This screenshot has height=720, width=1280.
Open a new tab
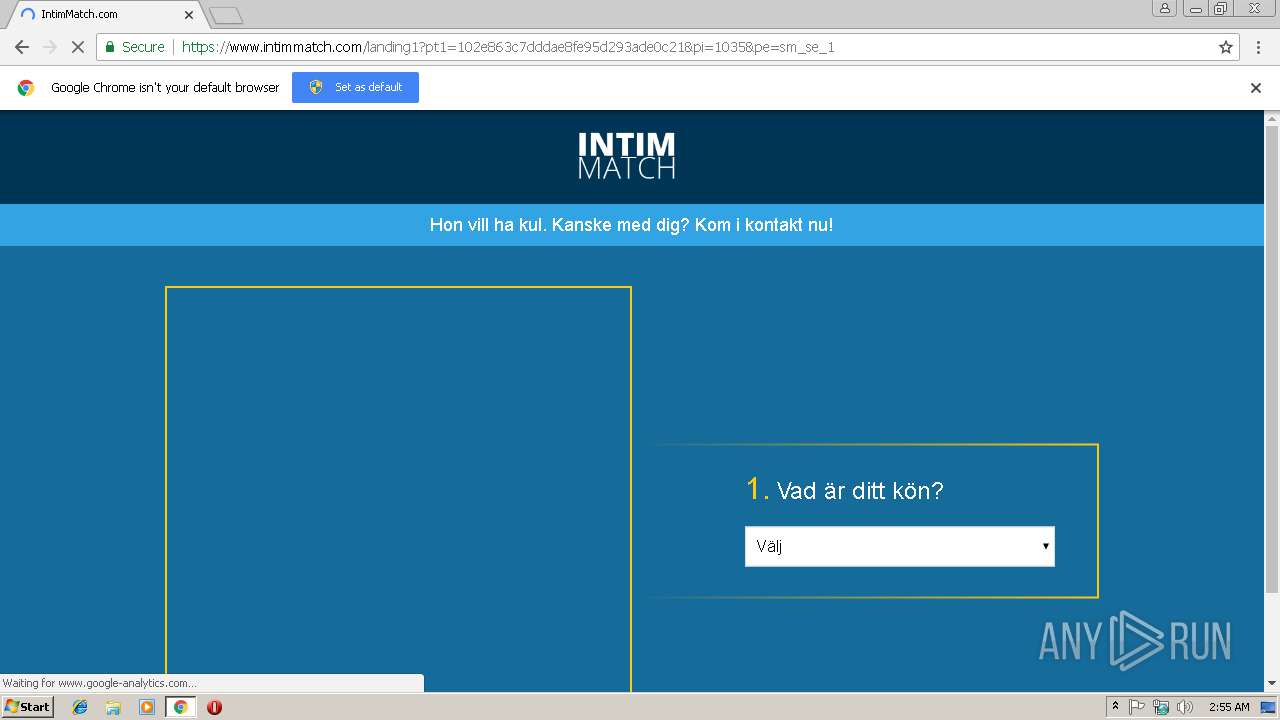coord(226,15)
